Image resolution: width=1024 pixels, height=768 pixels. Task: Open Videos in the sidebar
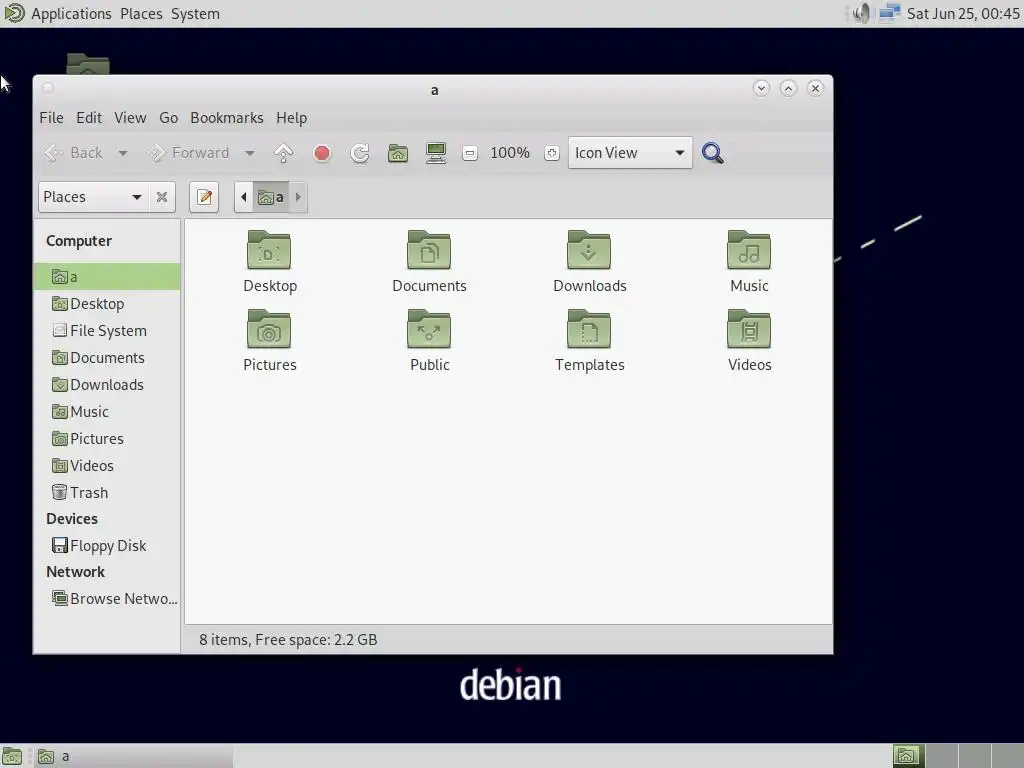click(x=107, y=466)
